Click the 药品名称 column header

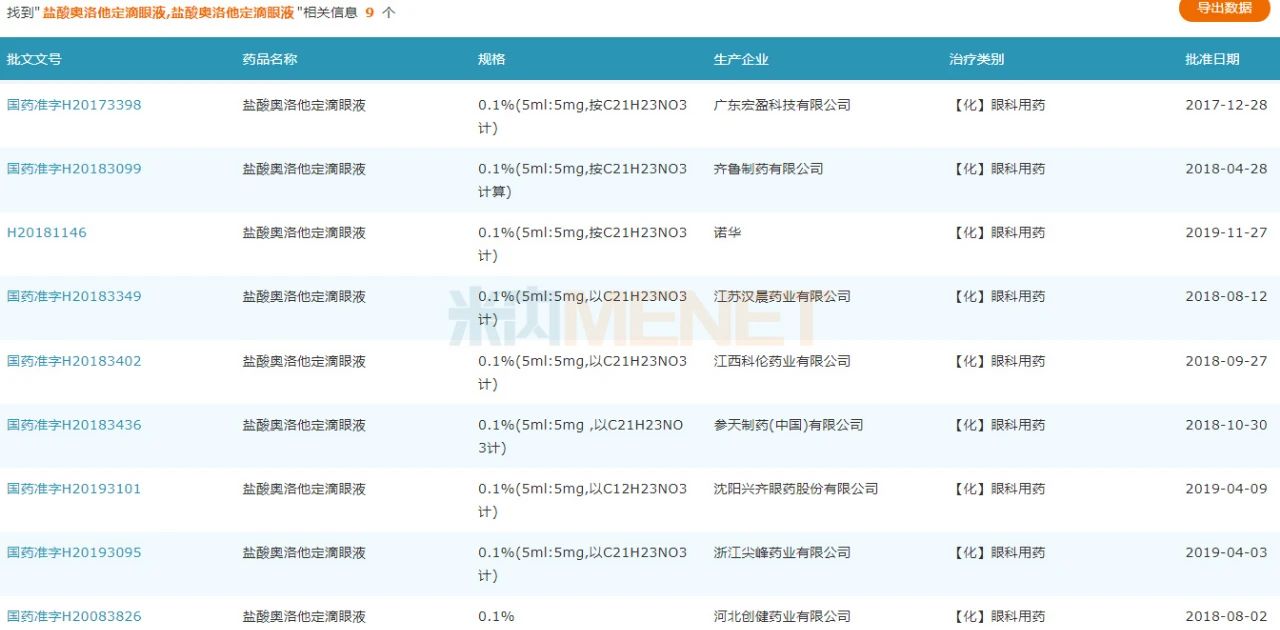click(x=270, y=59)
